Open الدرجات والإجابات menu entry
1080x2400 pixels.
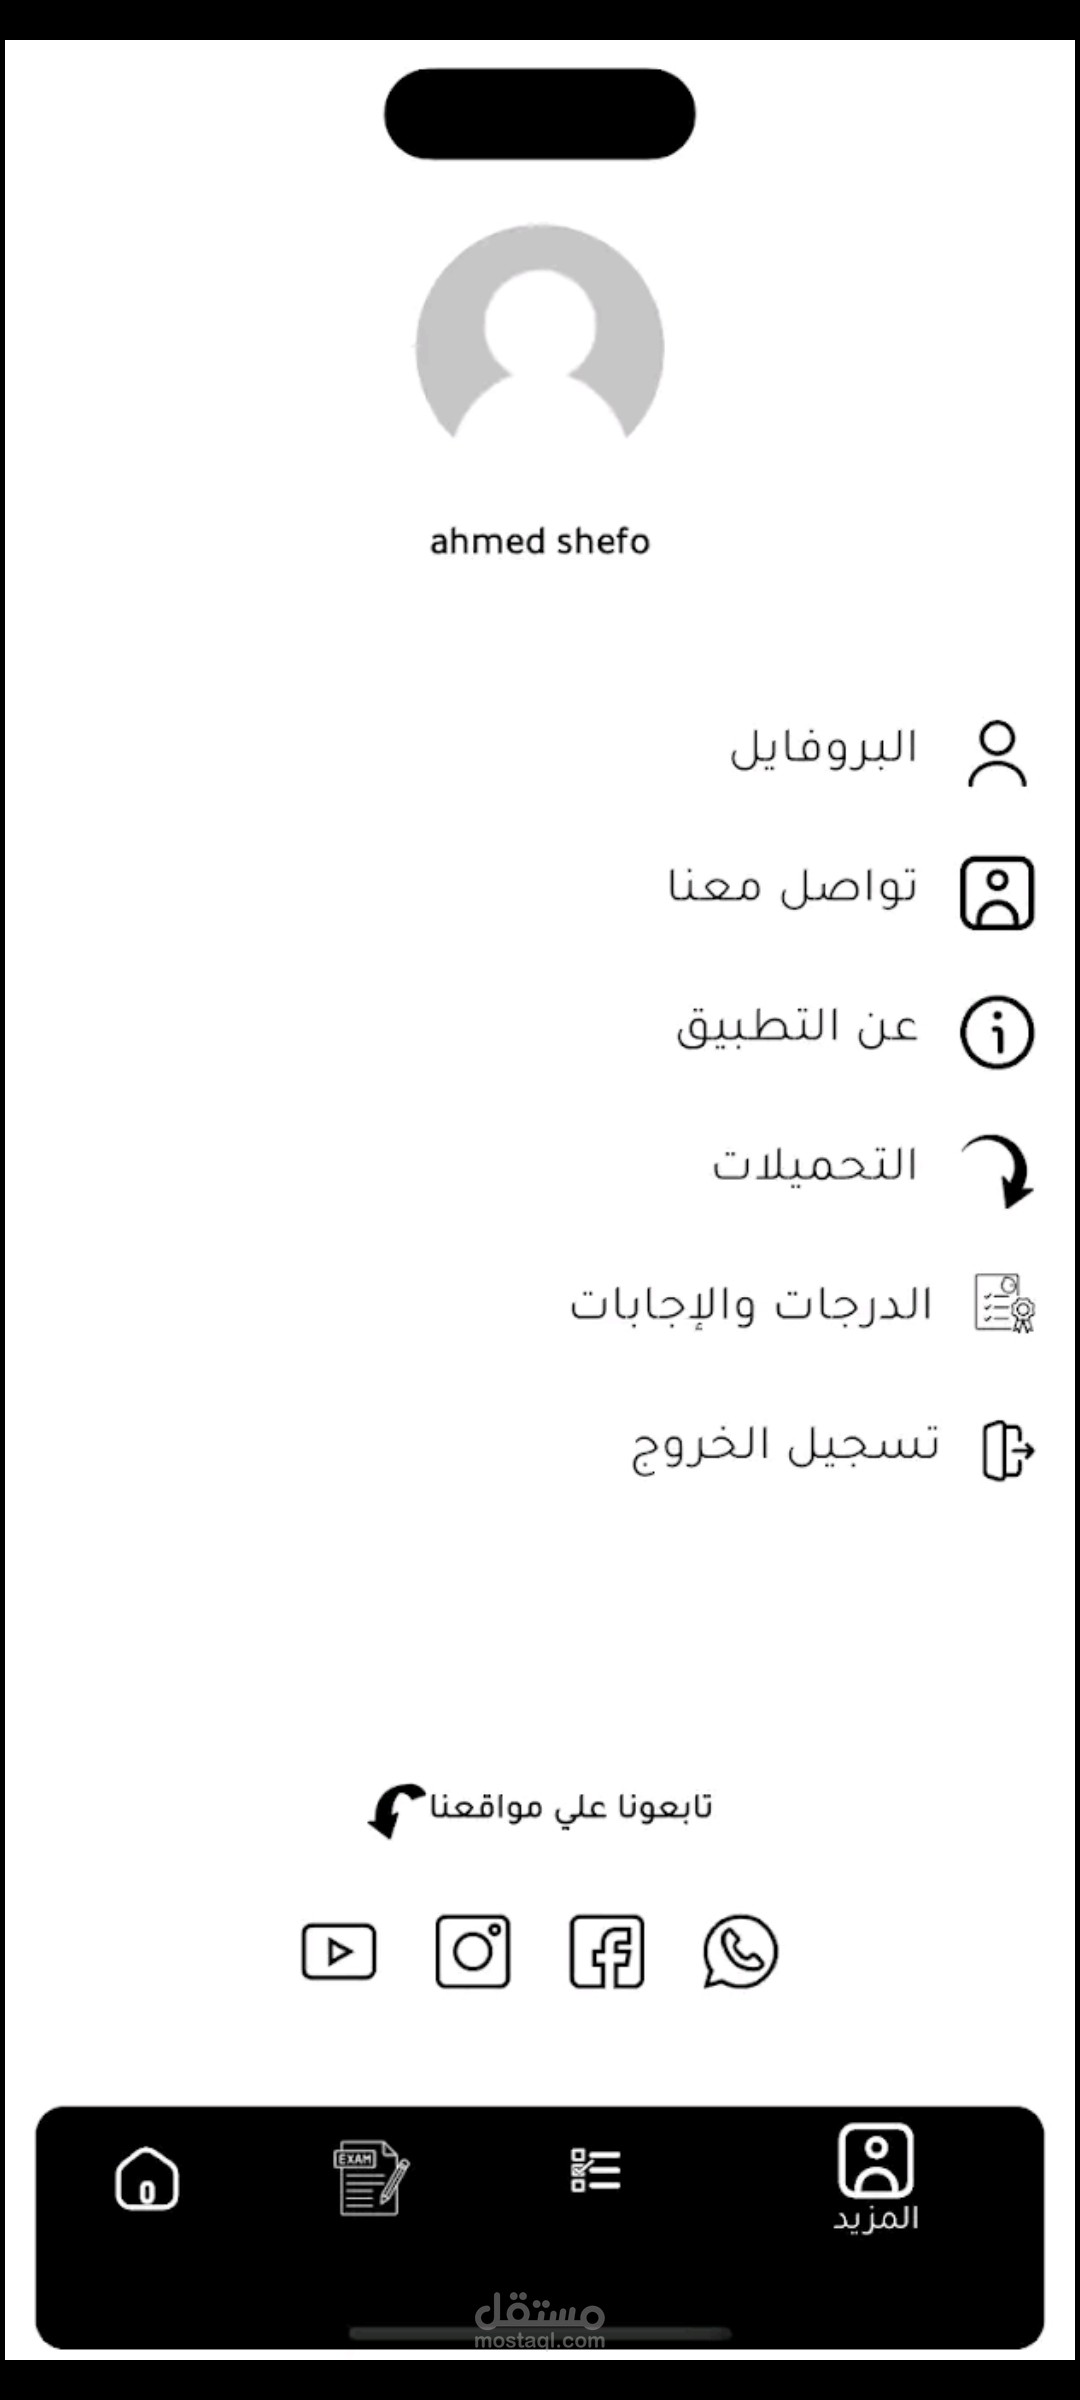tap(751, 1305)
